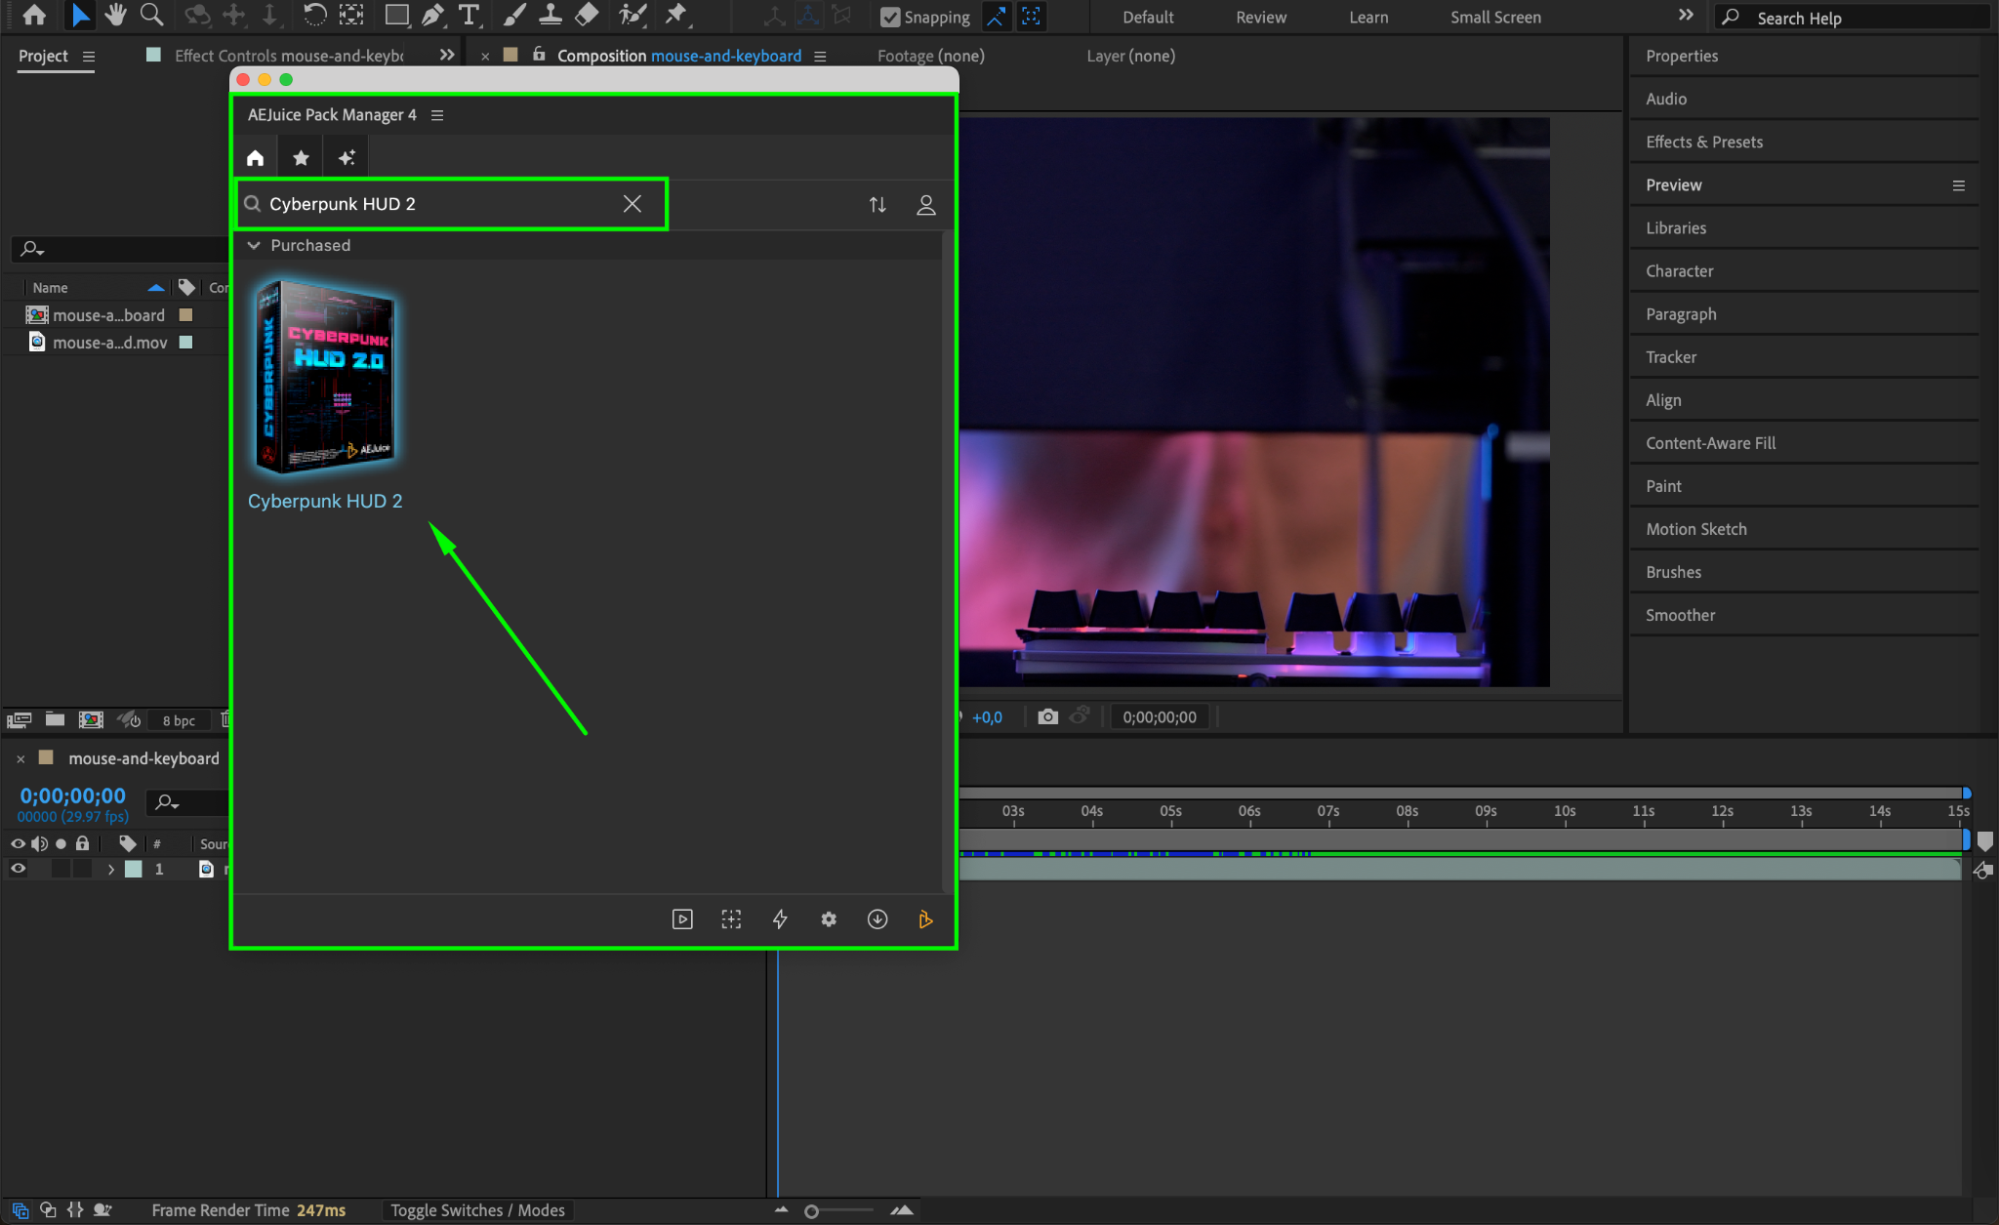The height and width of the screenshot is (1225, 1999).
Task: Hide layer 1 using eye toggle
Action: point(18,869)
